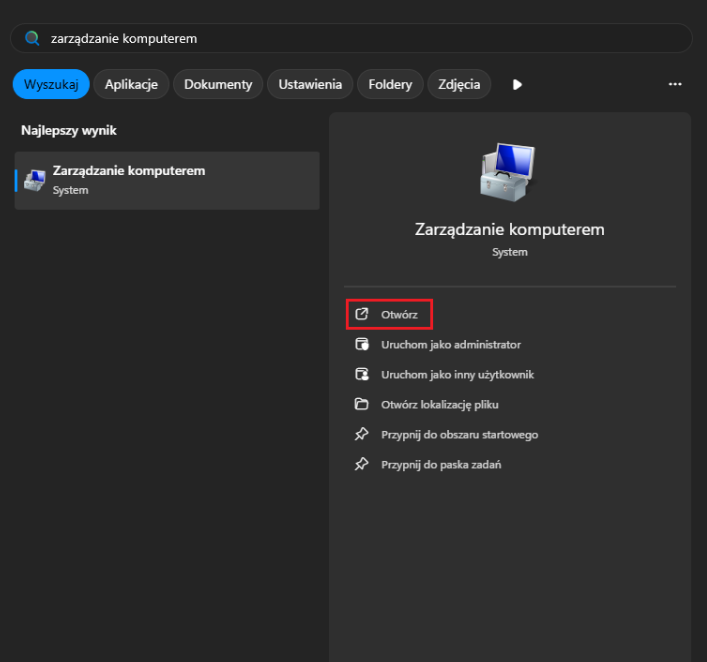
Task: Click the folder icon for Otwórz lokalizację pliku
Action: pos(362,404)
